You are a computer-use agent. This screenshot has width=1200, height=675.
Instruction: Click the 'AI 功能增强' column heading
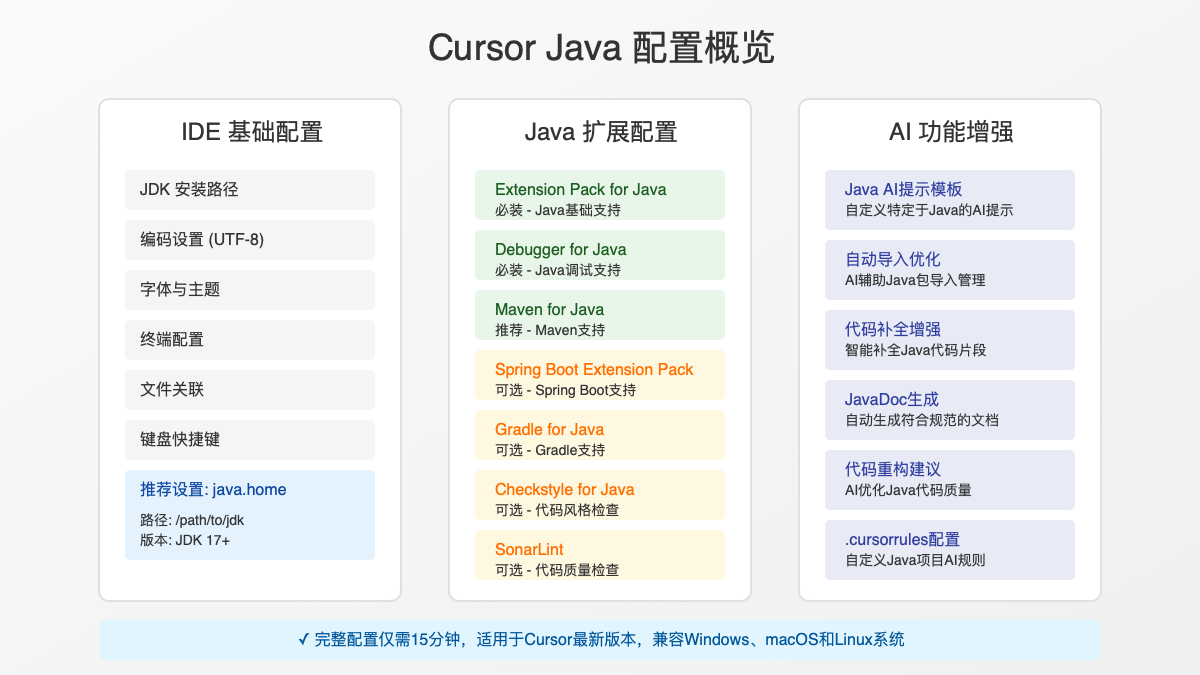coord(950,131)
